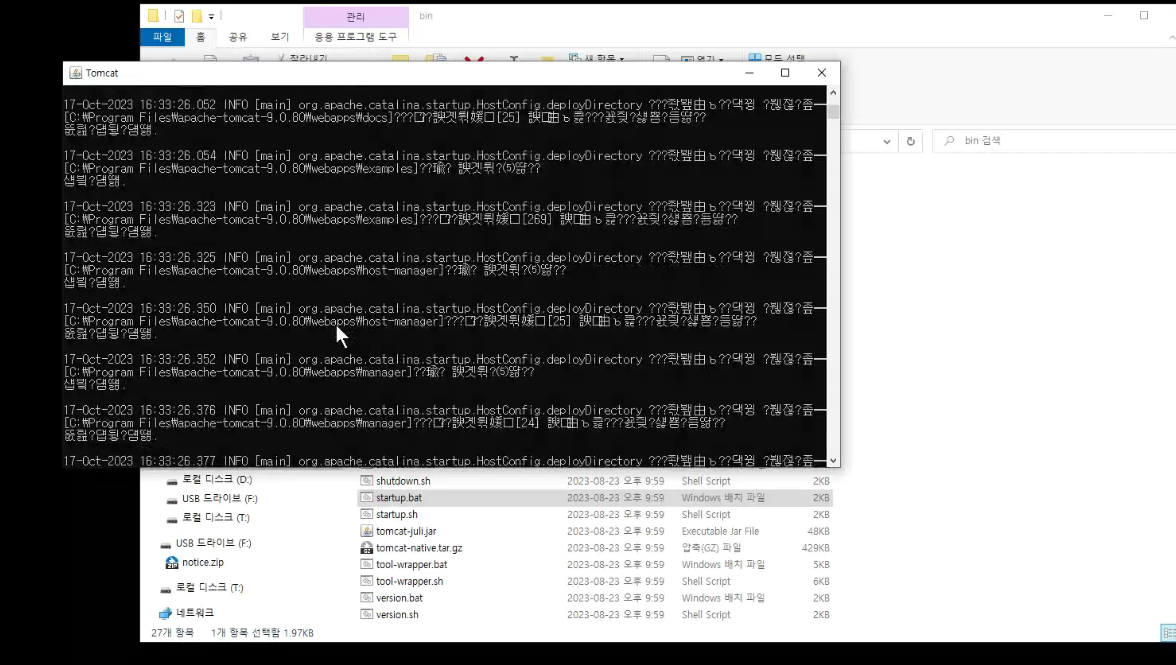
Task: Open the 파일 tab in Explorer
Action: coord(162,37)
